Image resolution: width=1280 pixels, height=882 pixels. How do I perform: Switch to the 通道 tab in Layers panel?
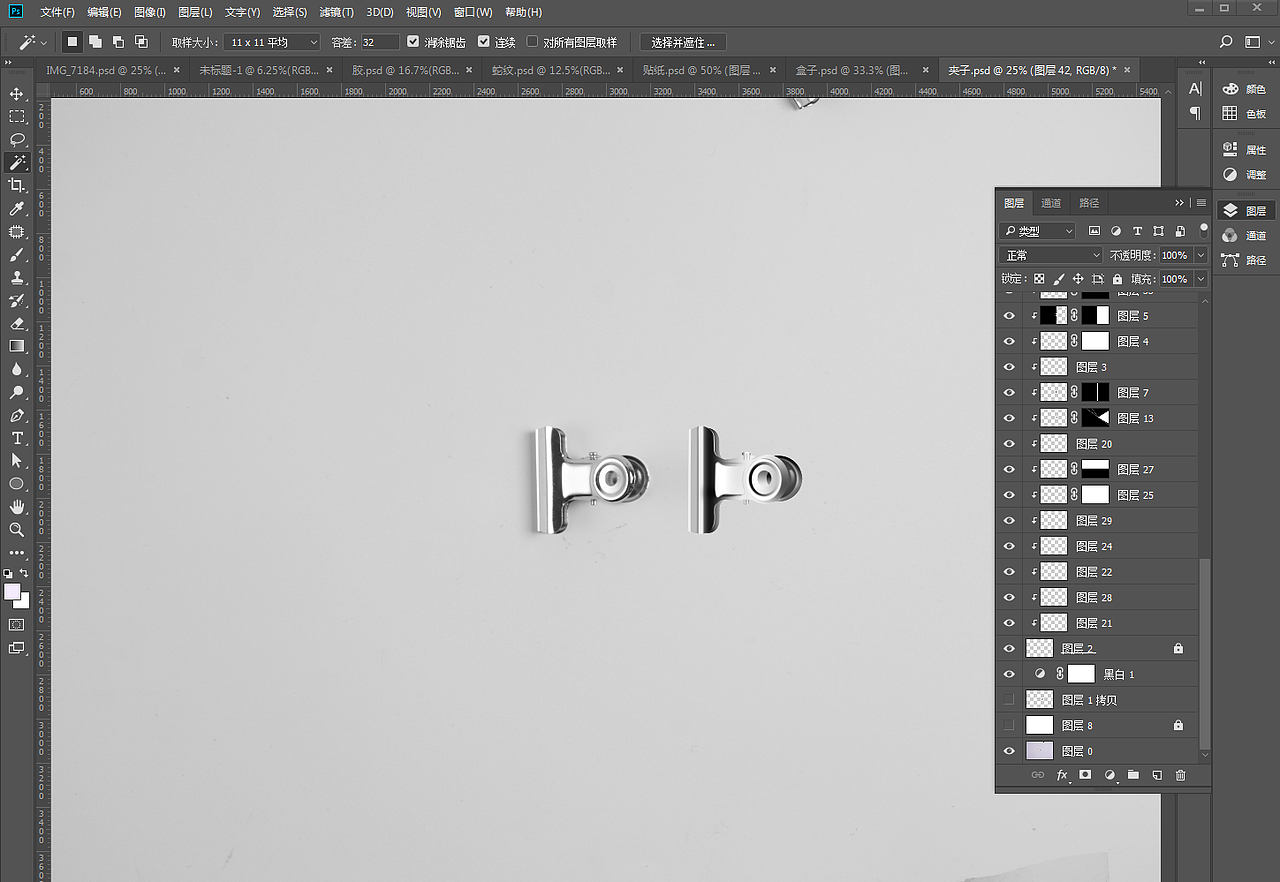click(x=1051, y=203)
